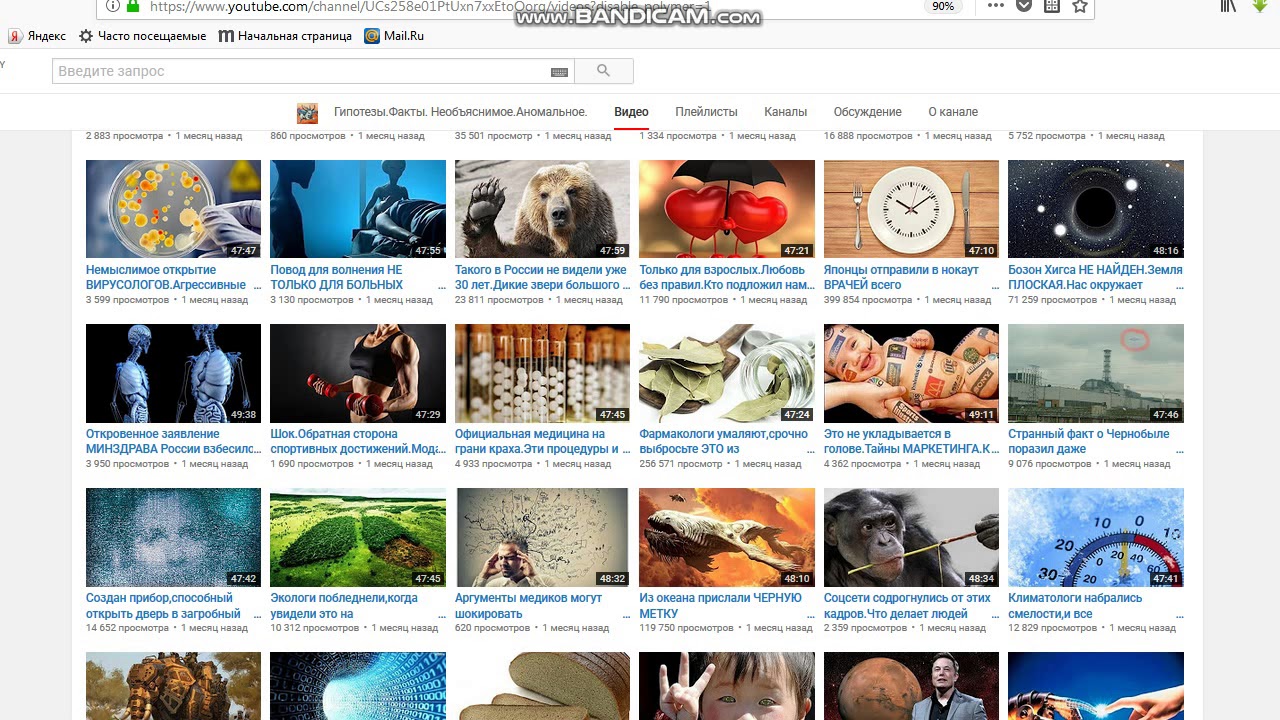The image size is (1280, 720).
Task: Open the sea monster video thumbnail
Action: [x=727, y=537]
